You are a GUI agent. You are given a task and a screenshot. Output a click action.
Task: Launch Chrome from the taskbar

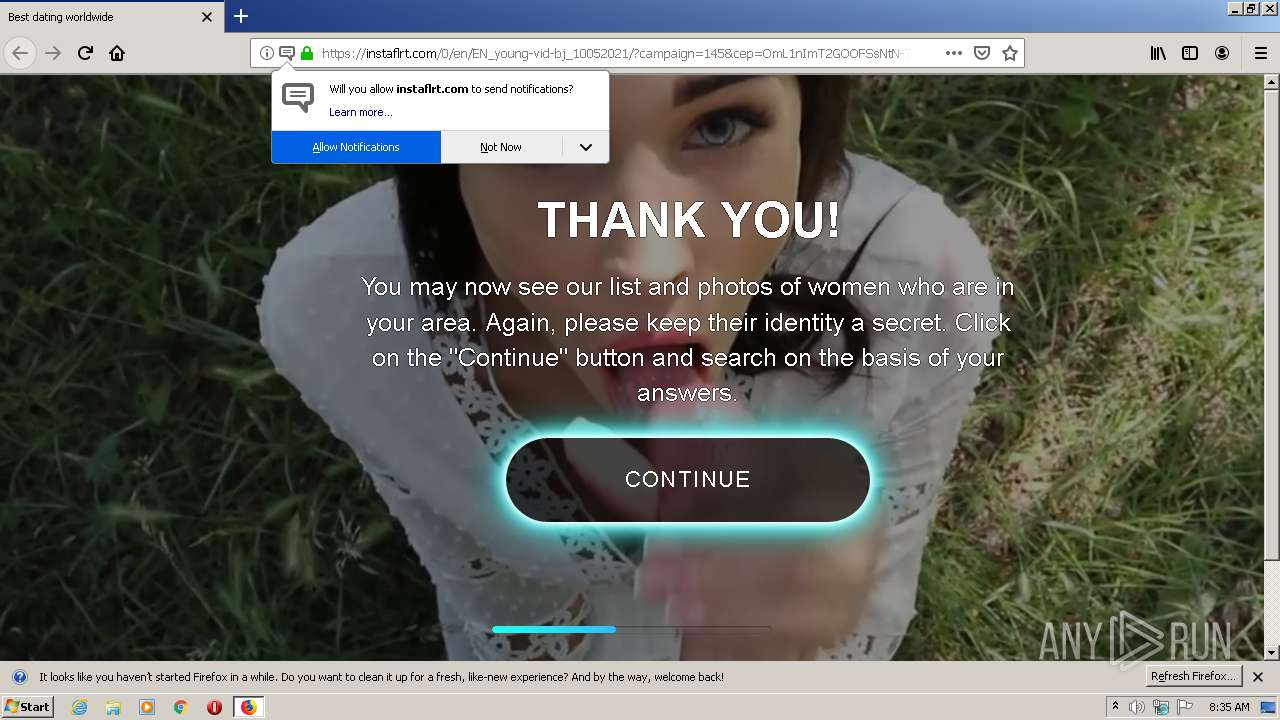(x=181, y=707)
